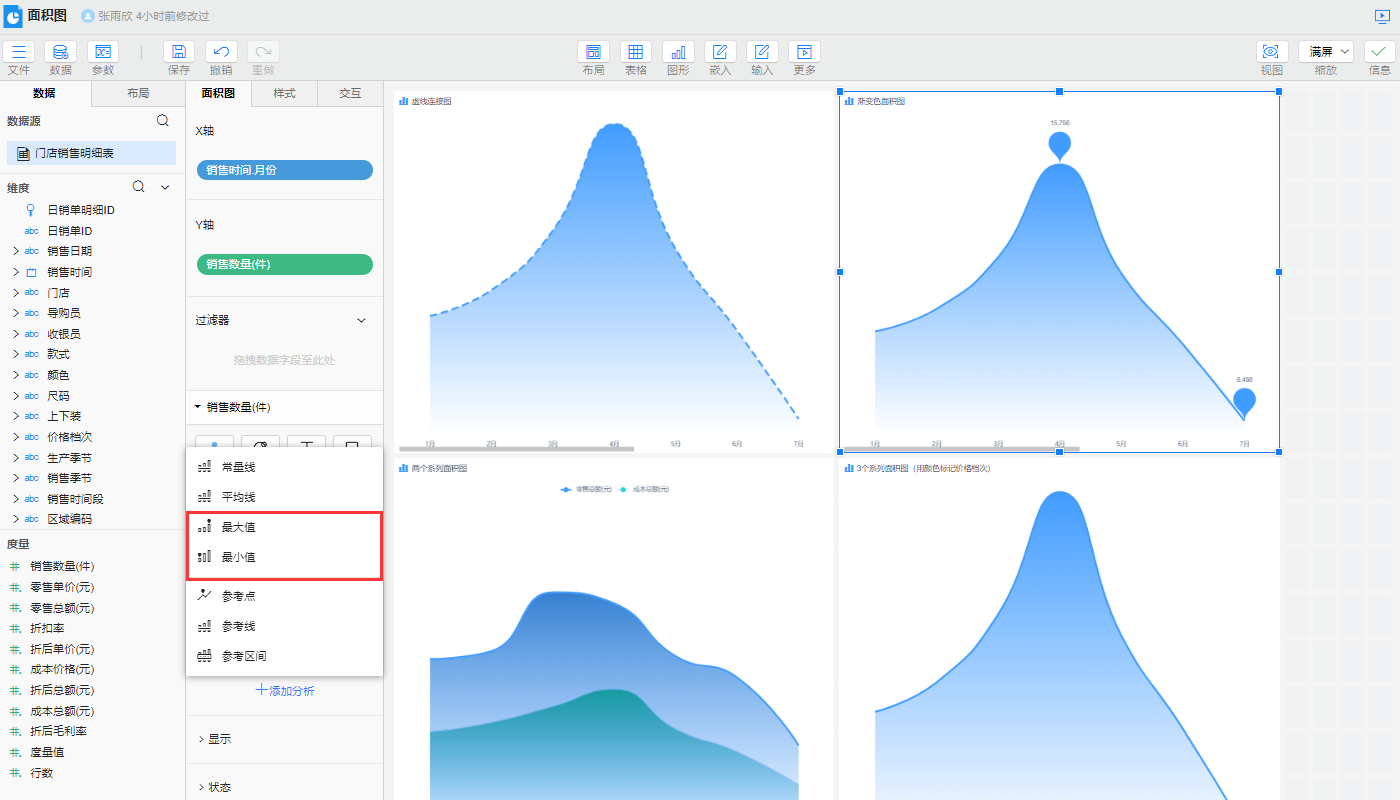Open the 文件 menu icon
1400x800 pixels.
[x=19, y=52]
